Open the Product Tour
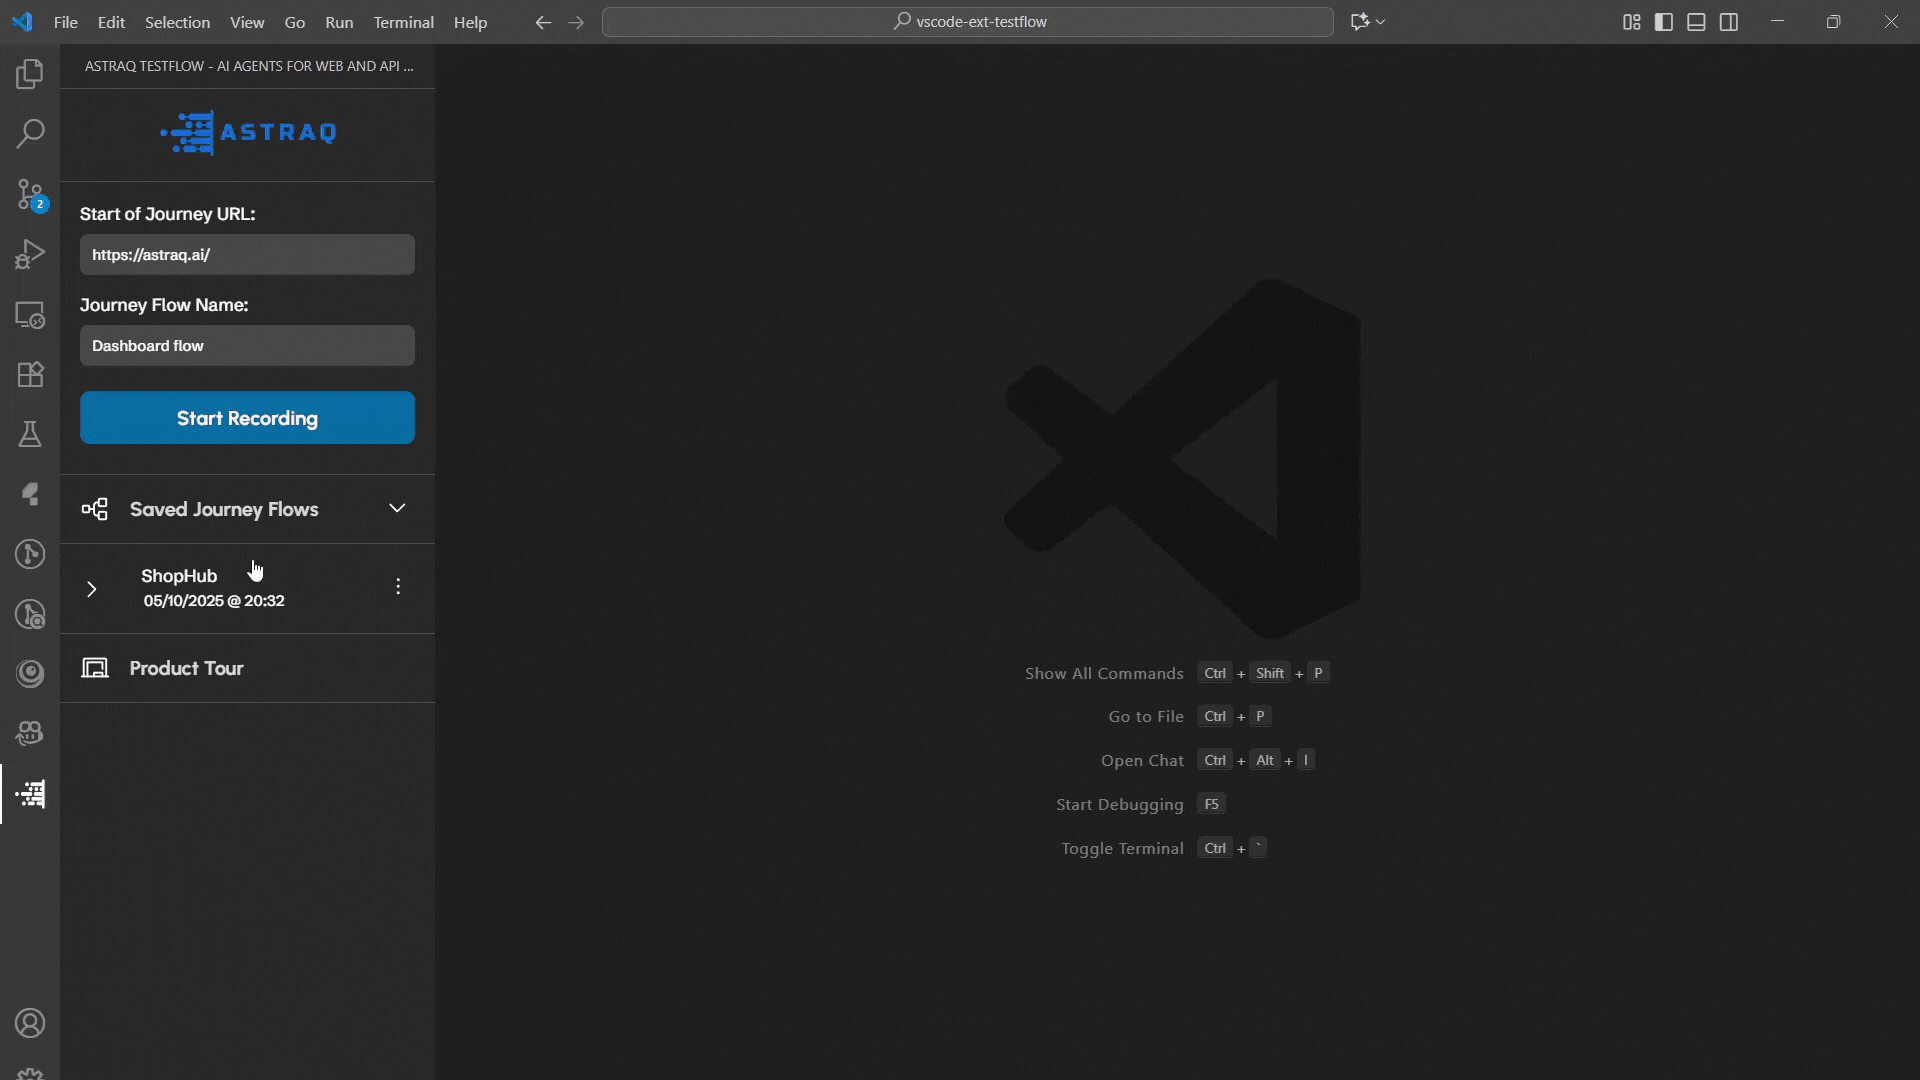 186,668
